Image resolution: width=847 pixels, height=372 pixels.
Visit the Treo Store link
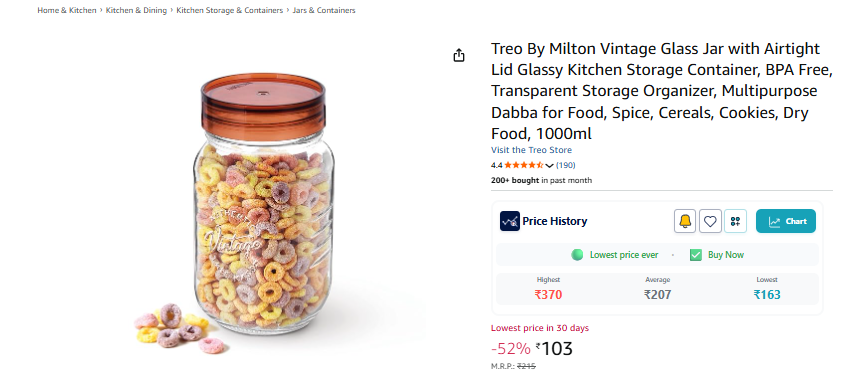[531, 150]
